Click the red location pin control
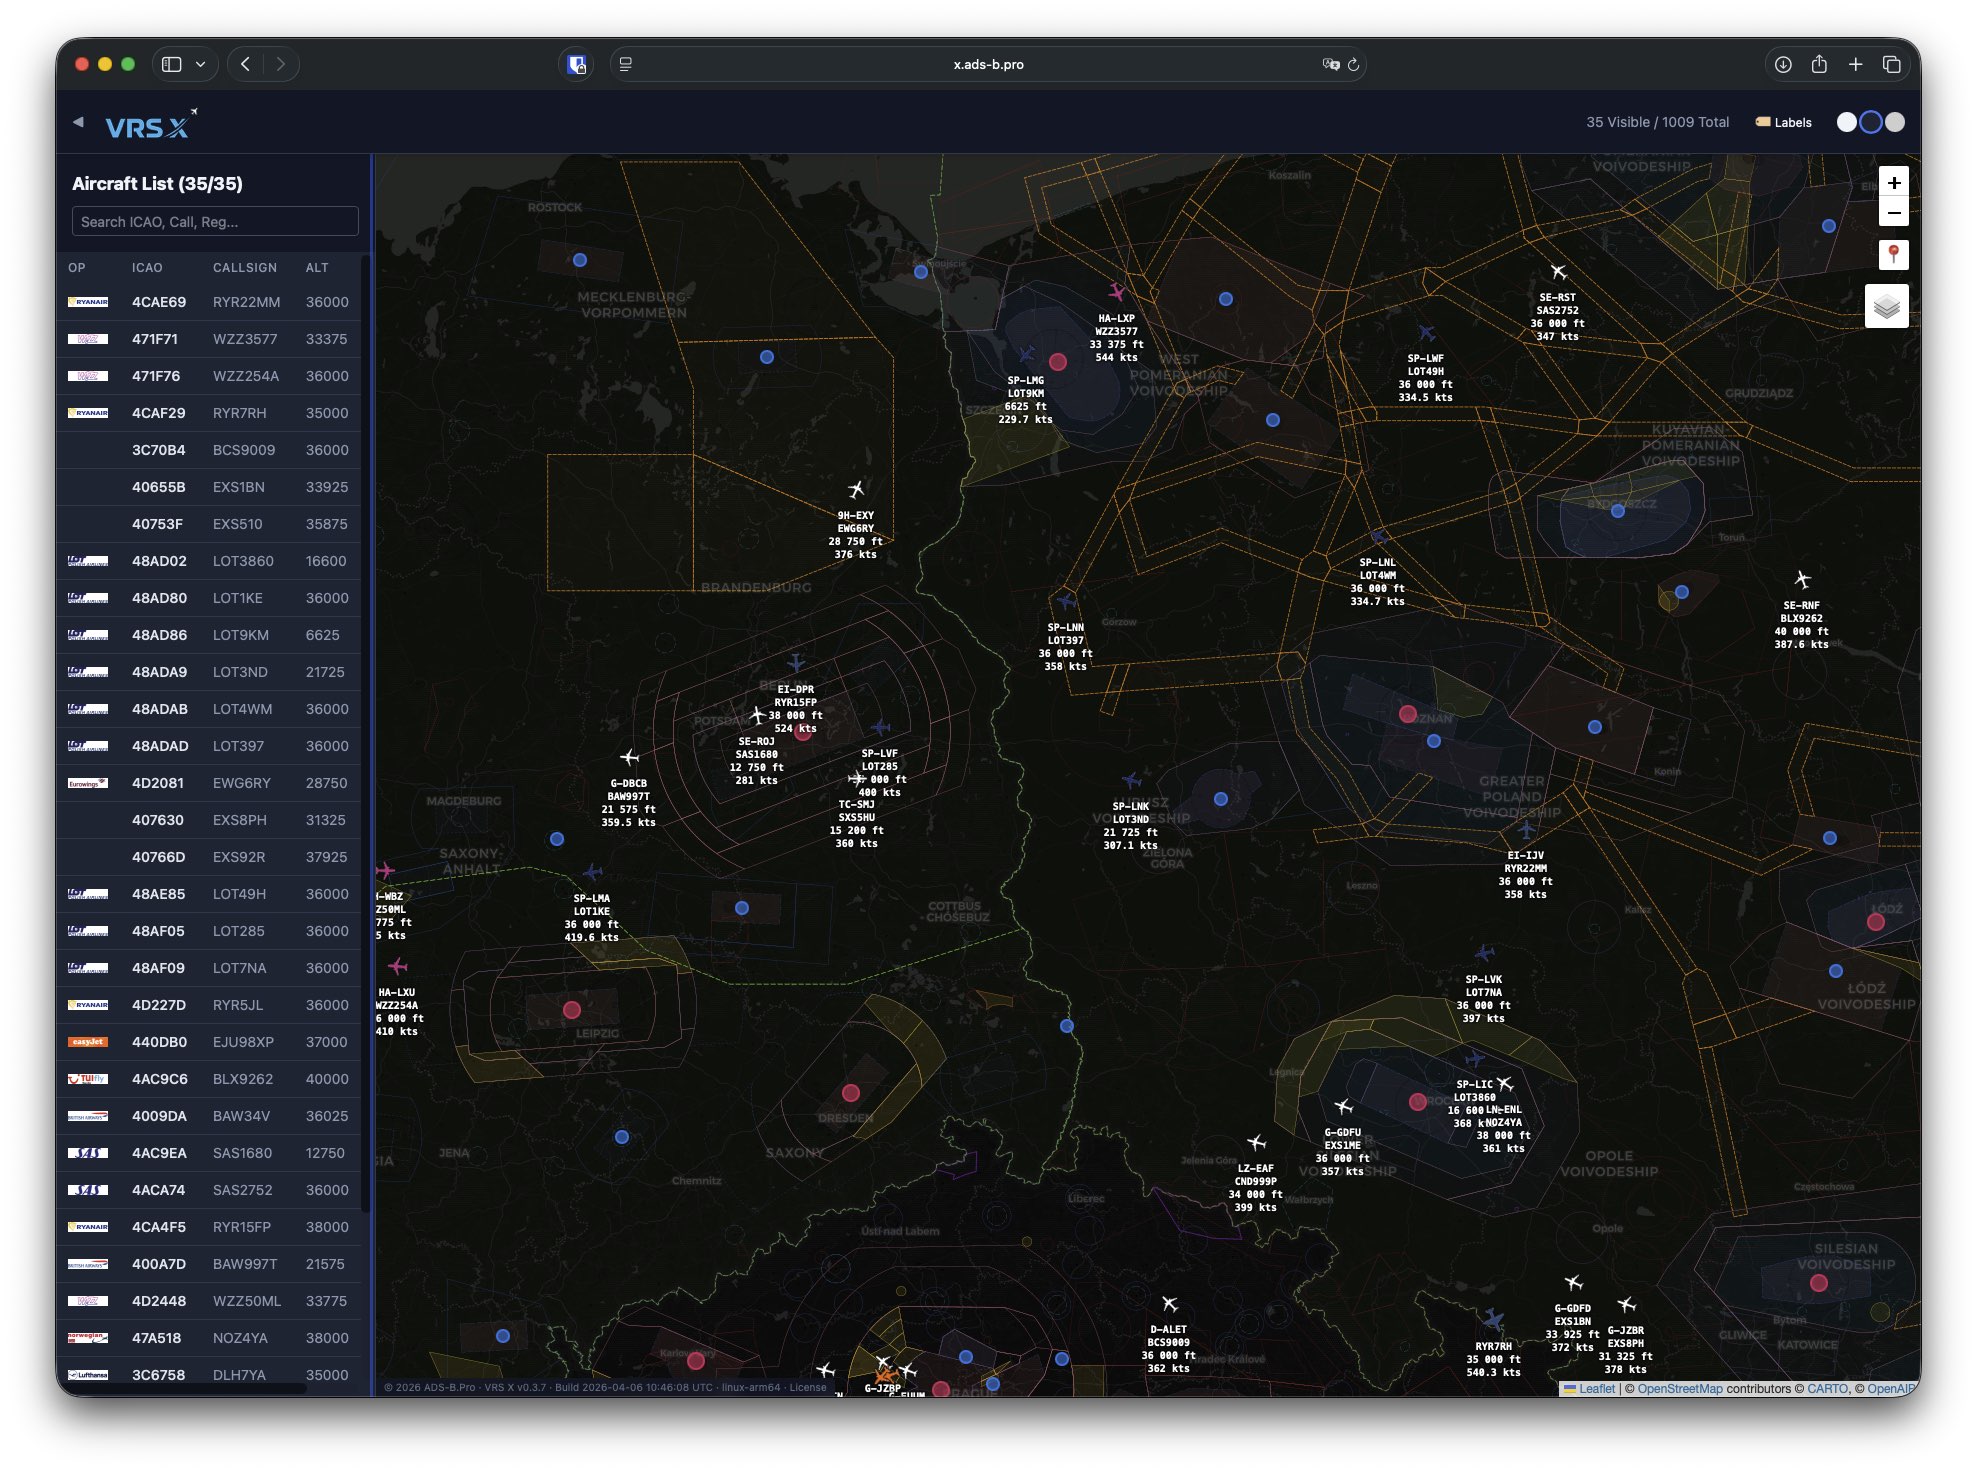1977x1471 pixels. tap(1893, 255)
